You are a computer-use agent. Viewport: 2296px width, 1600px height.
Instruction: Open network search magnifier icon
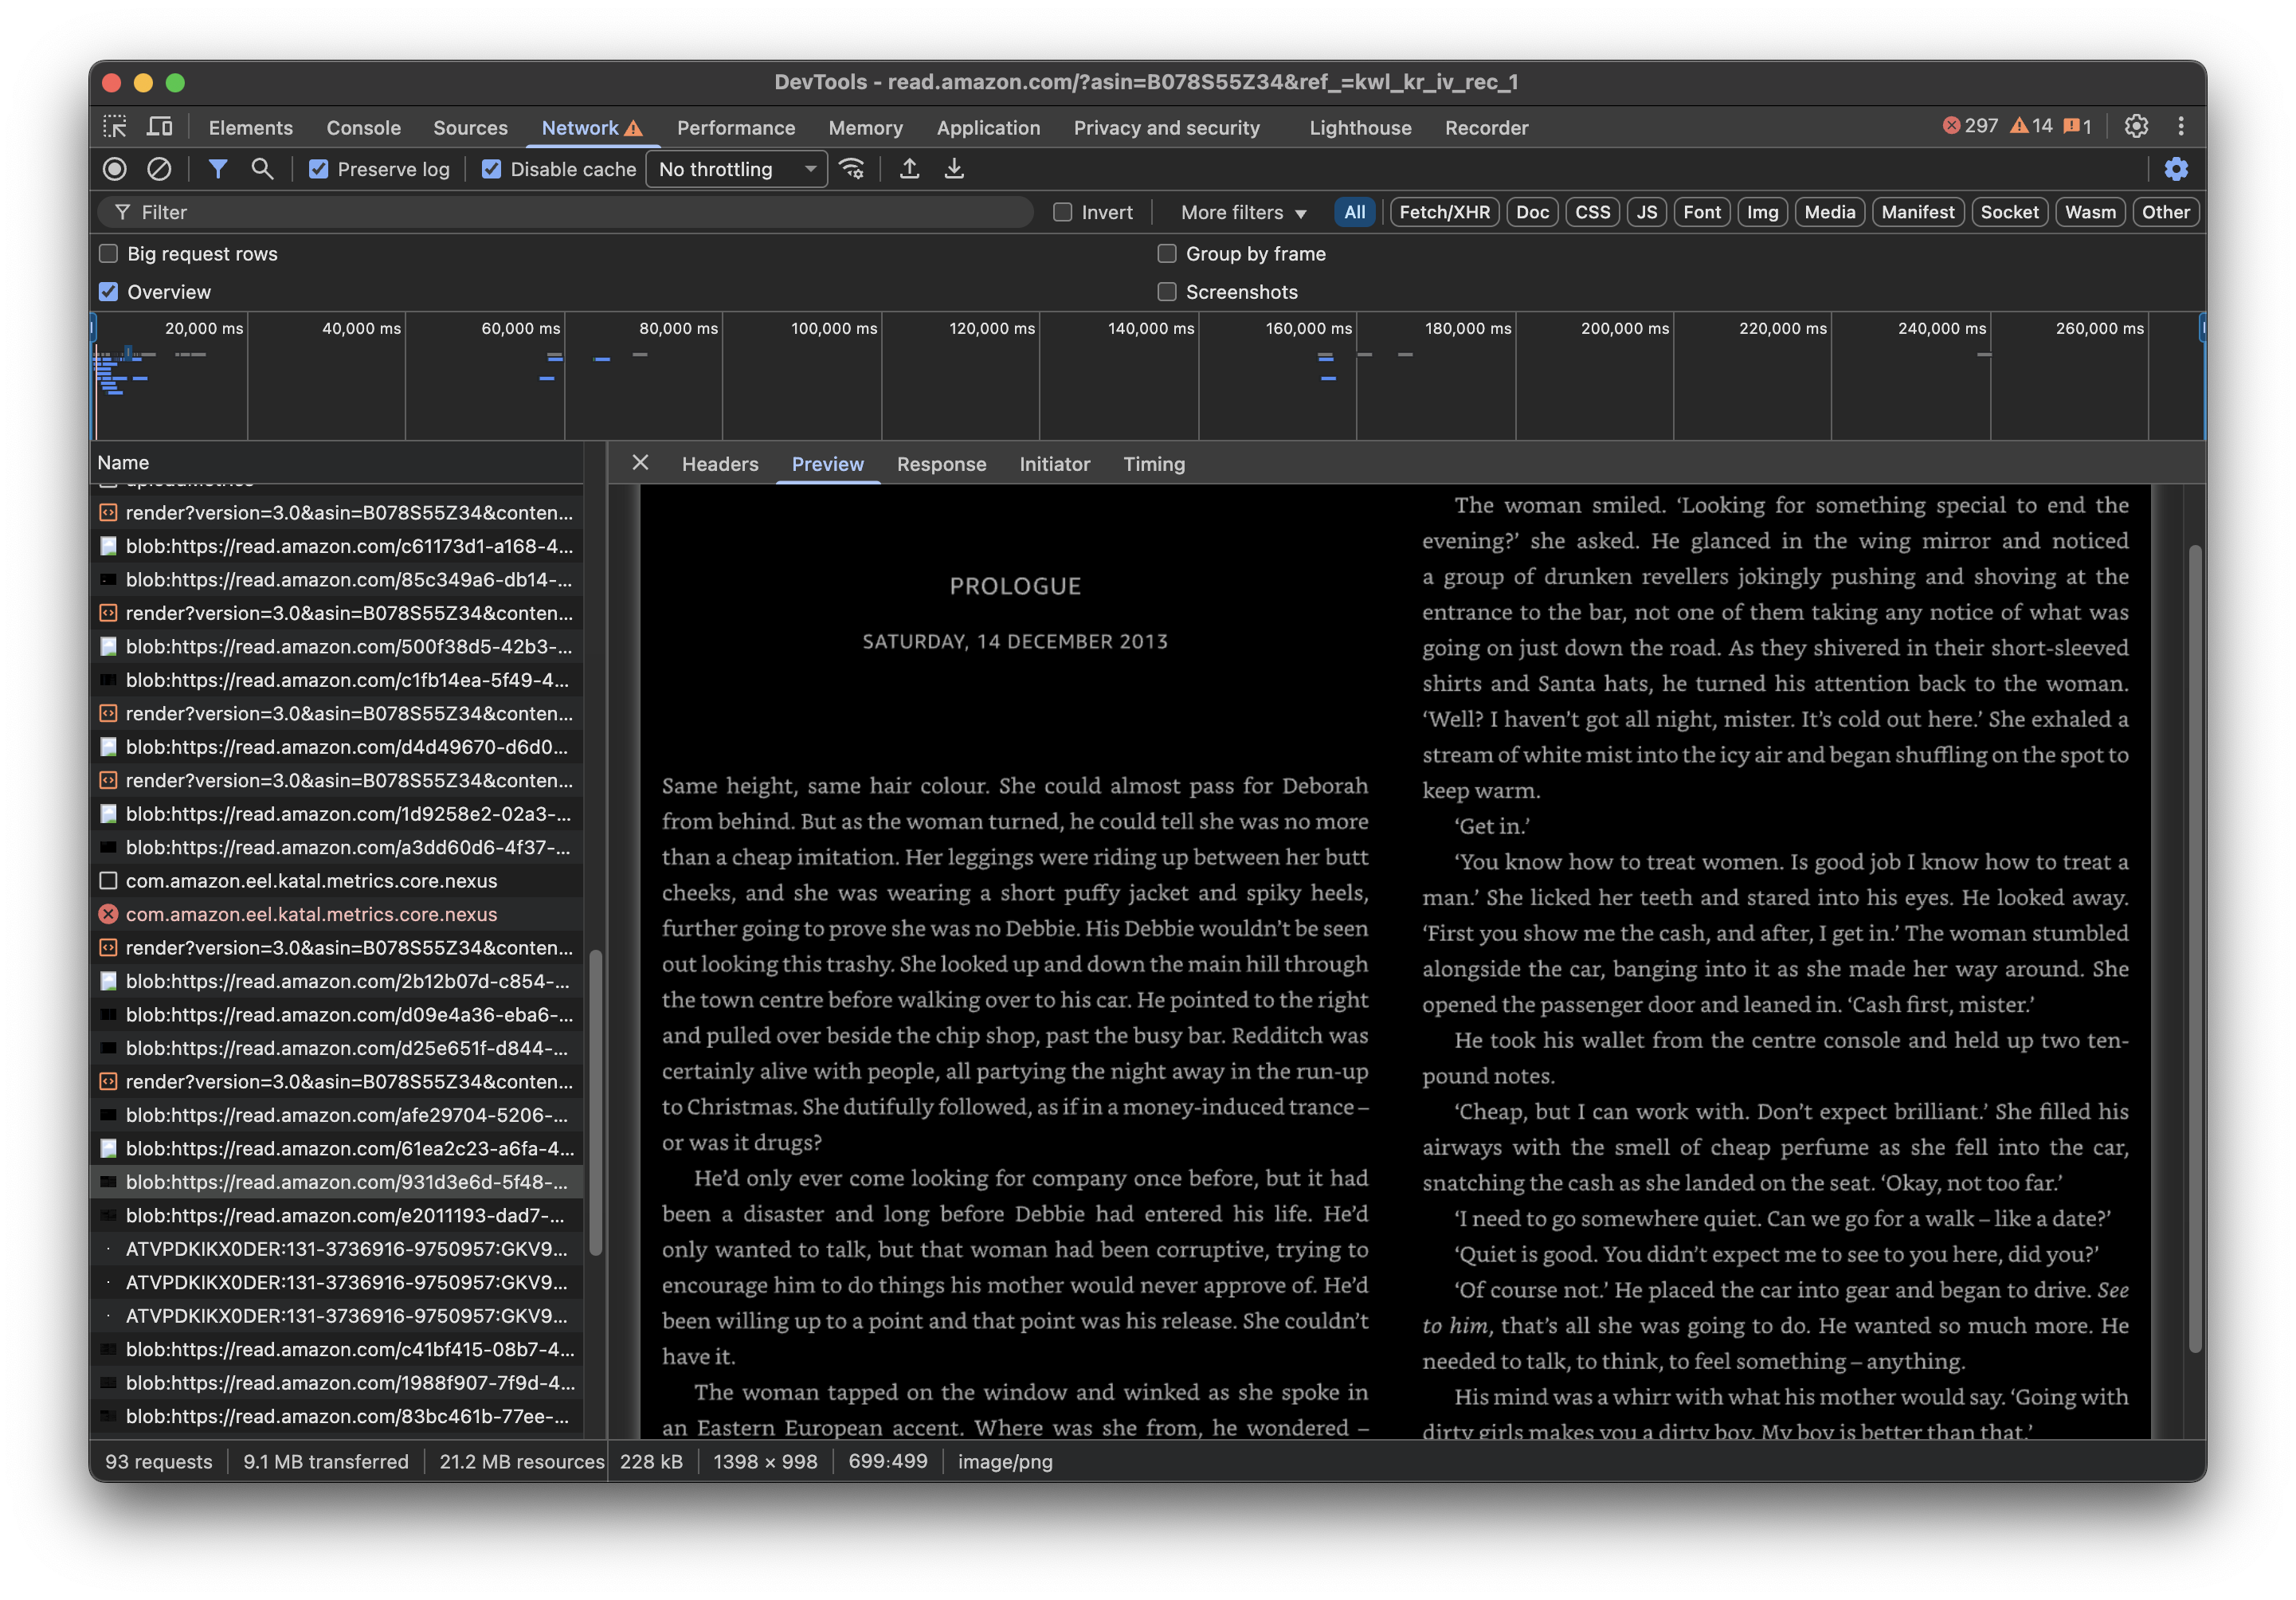[x=262, y=169]
